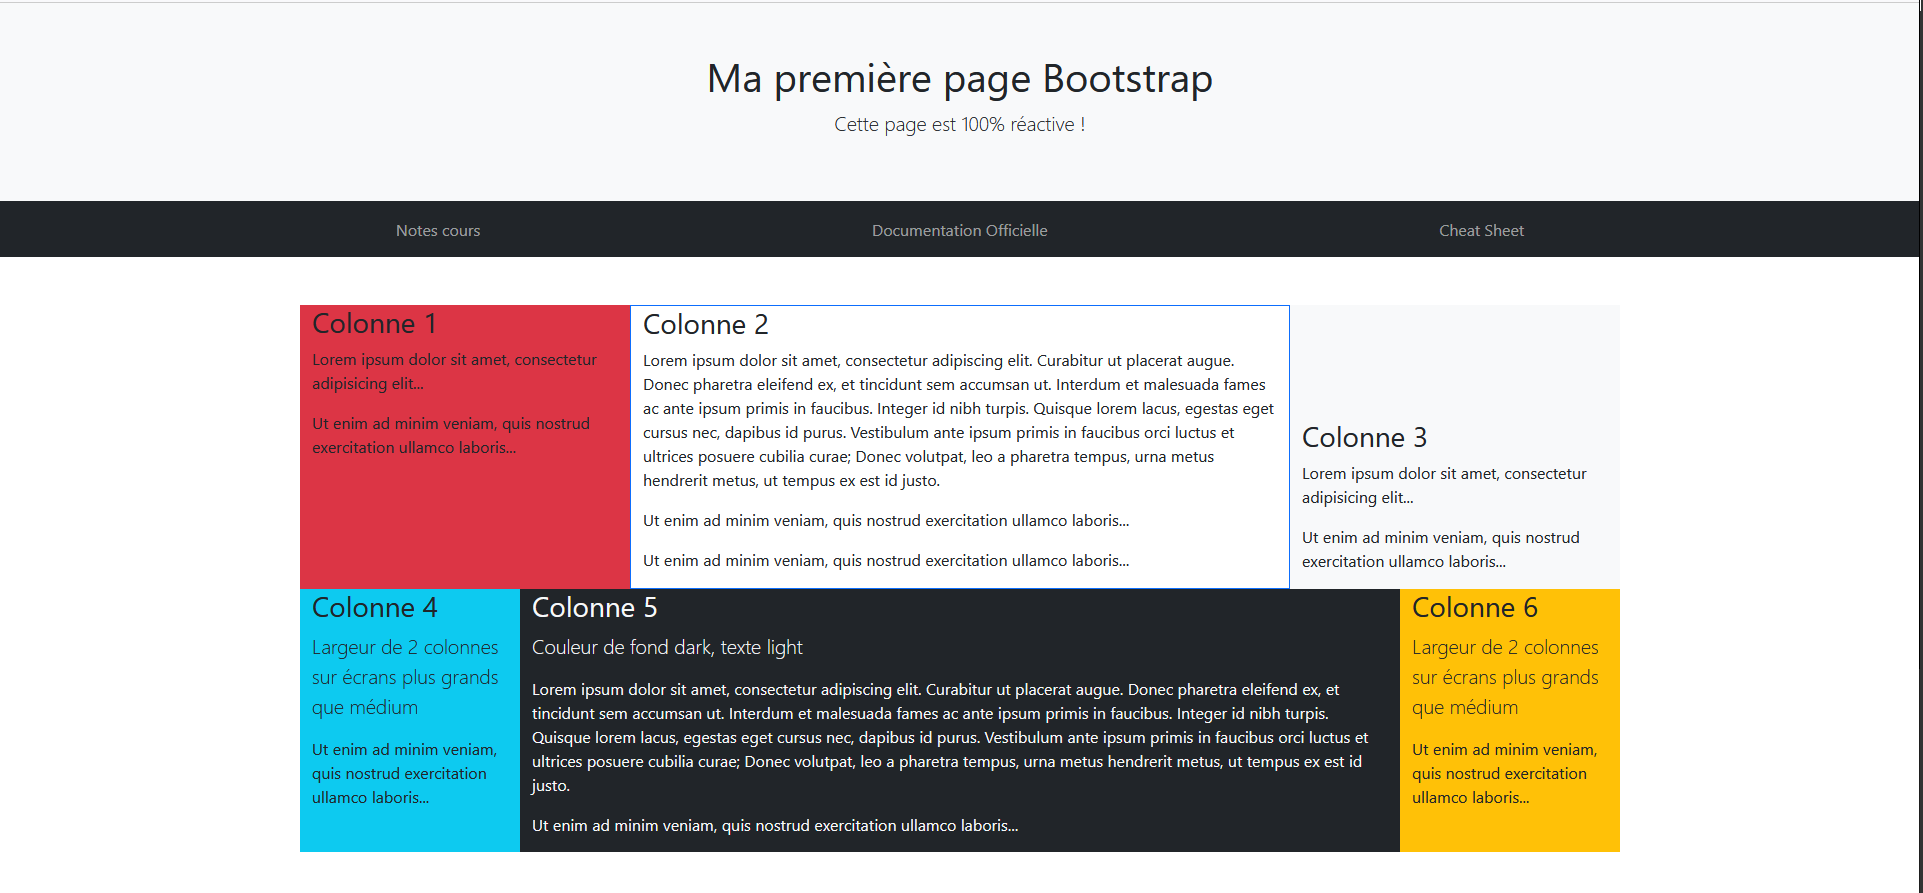1923x893 pixels.
Task: Select the Colonne 4 heading
Action: point(374,608)
